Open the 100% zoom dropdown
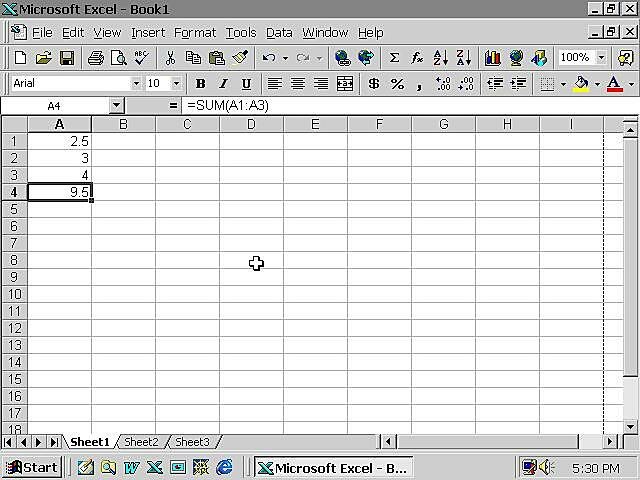This screenshot has height=480, width=640. [601, 58]
